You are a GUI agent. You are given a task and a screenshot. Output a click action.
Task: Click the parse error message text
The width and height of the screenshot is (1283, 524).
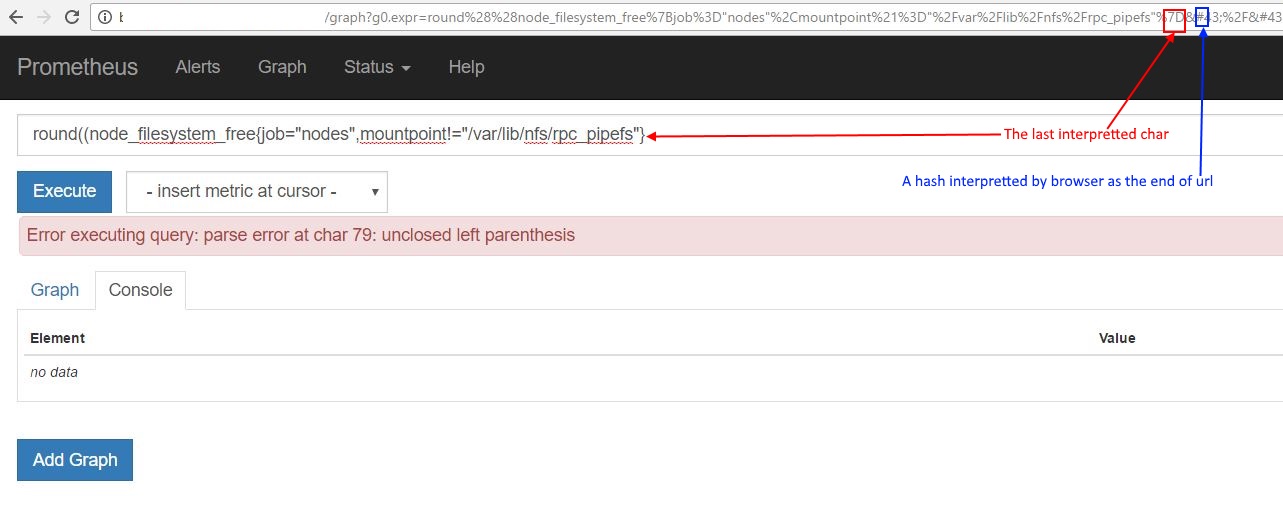[301, 236]
